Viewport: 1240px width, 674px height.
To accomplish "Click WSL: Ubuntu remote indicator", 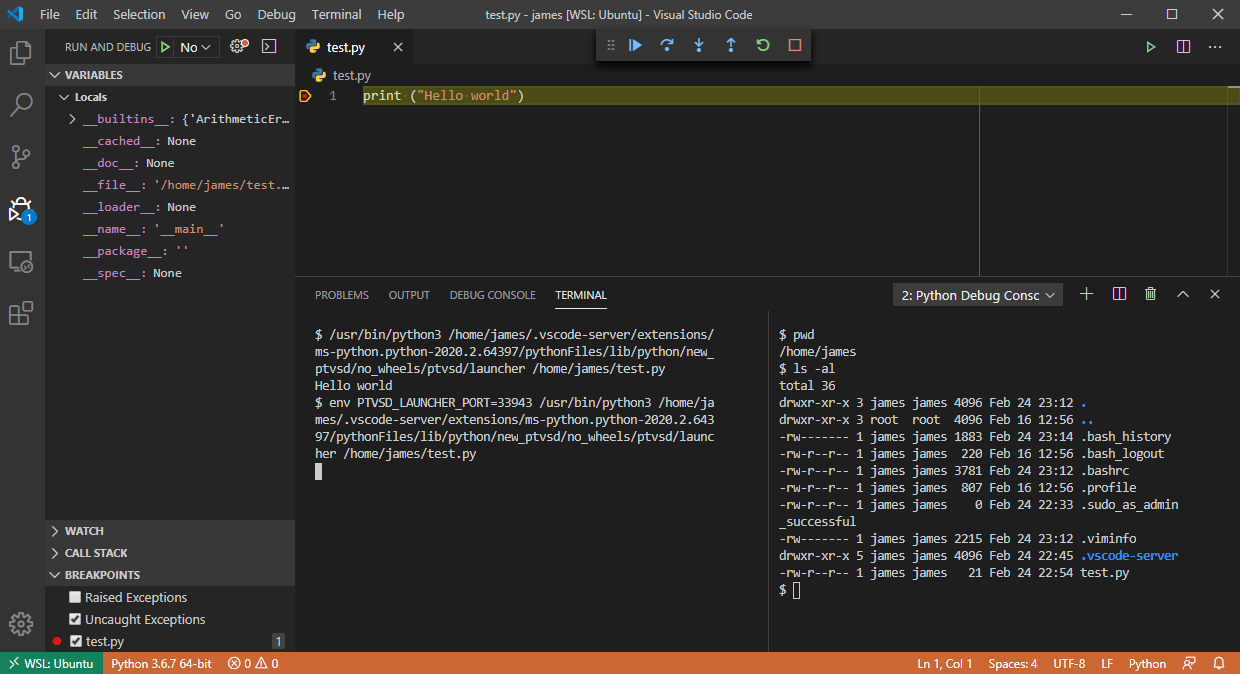I will point(51,663).
